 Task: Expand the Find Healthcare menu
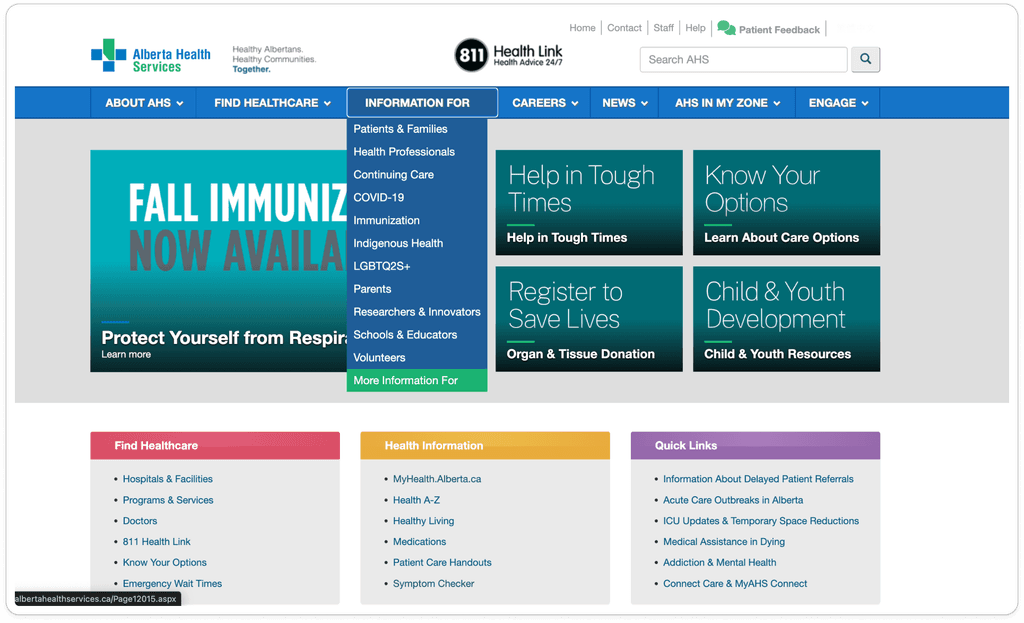point(272,103)
